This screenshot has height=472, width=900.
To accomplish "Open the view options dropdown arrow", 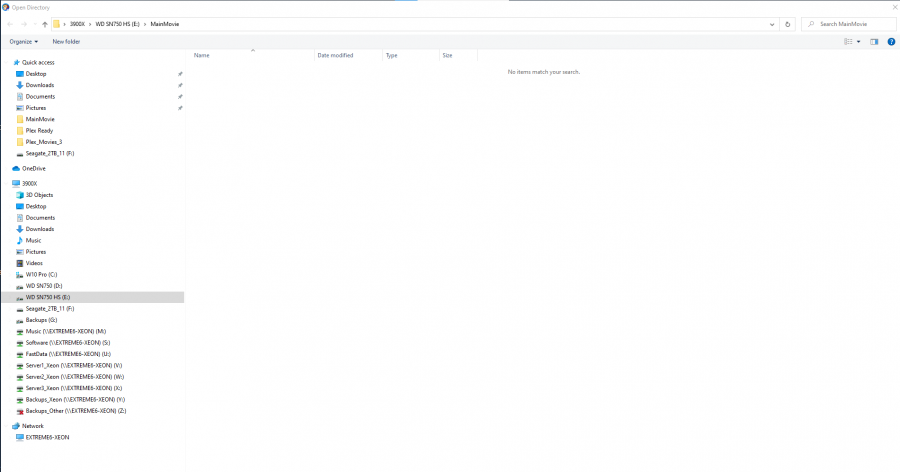I will pos(859,41).
